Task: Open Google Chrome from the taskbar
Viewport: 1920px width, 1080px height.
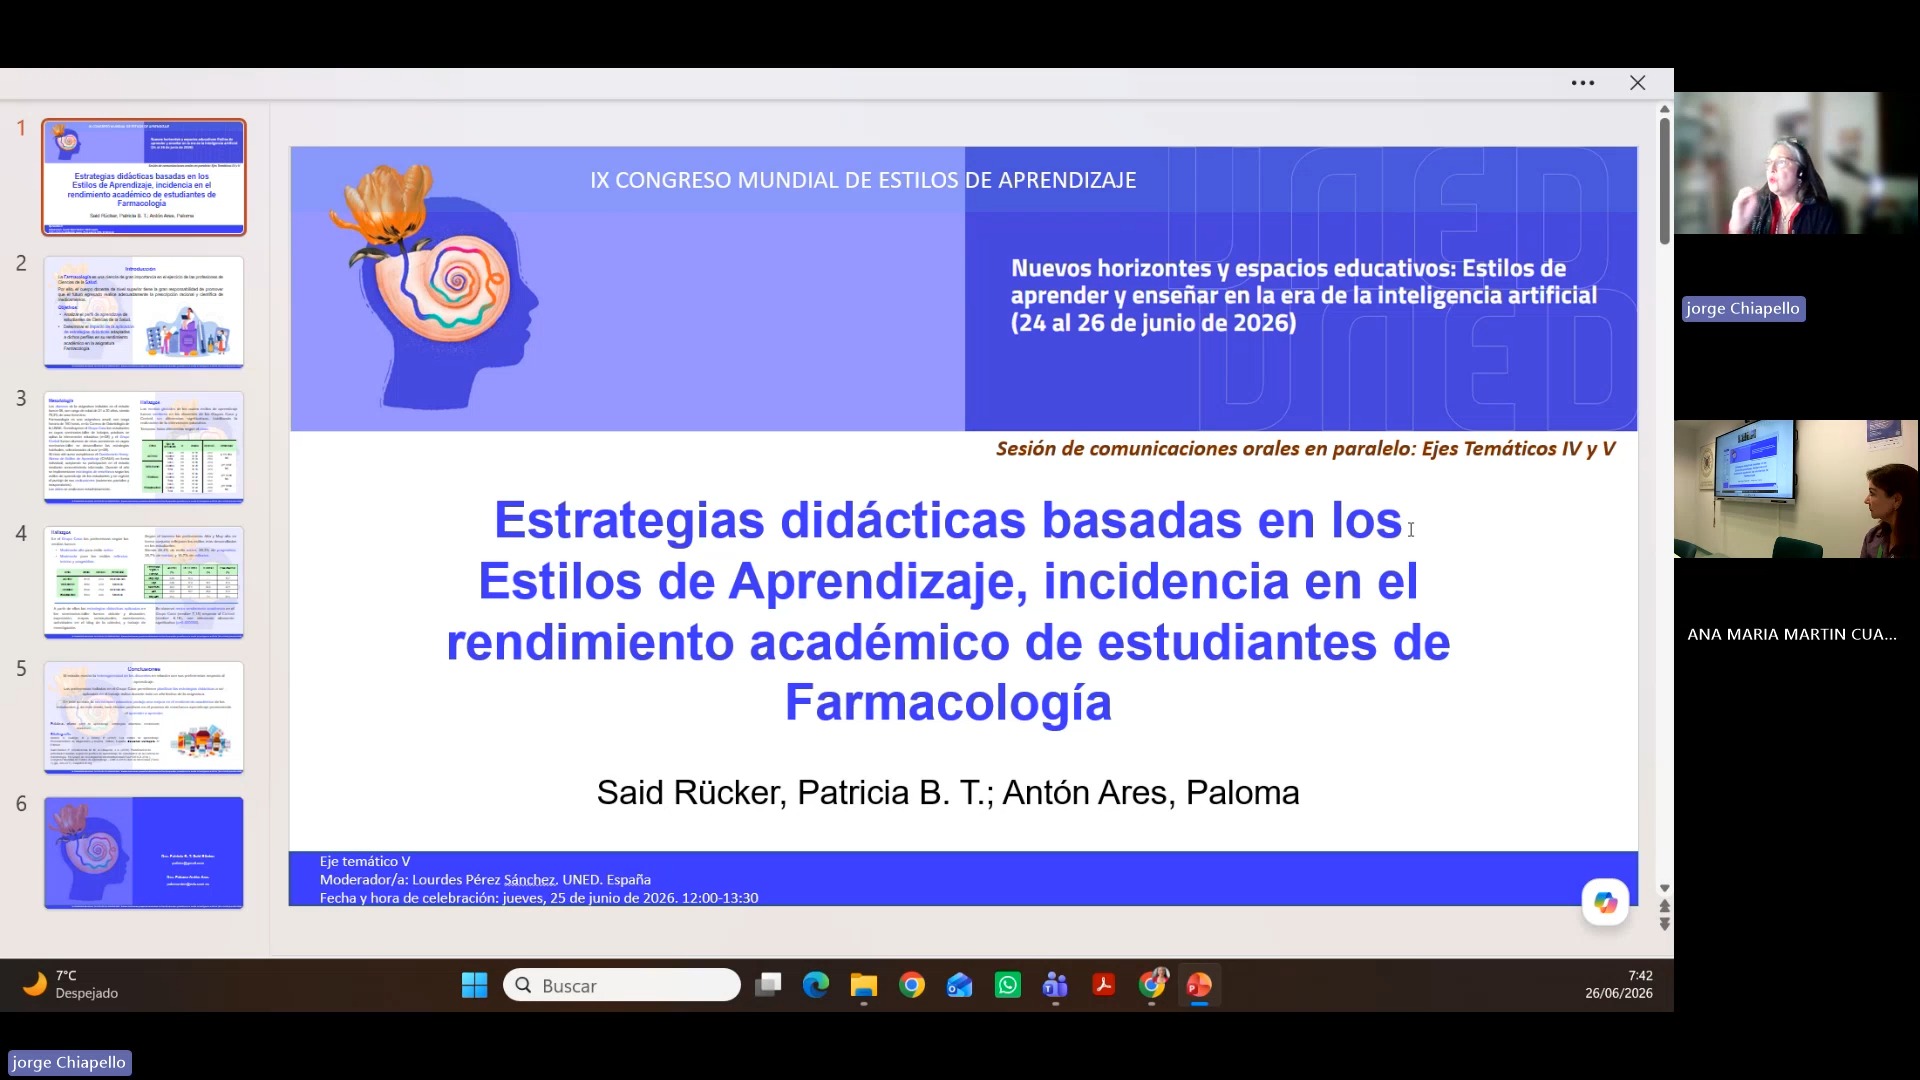Action: 912,986
